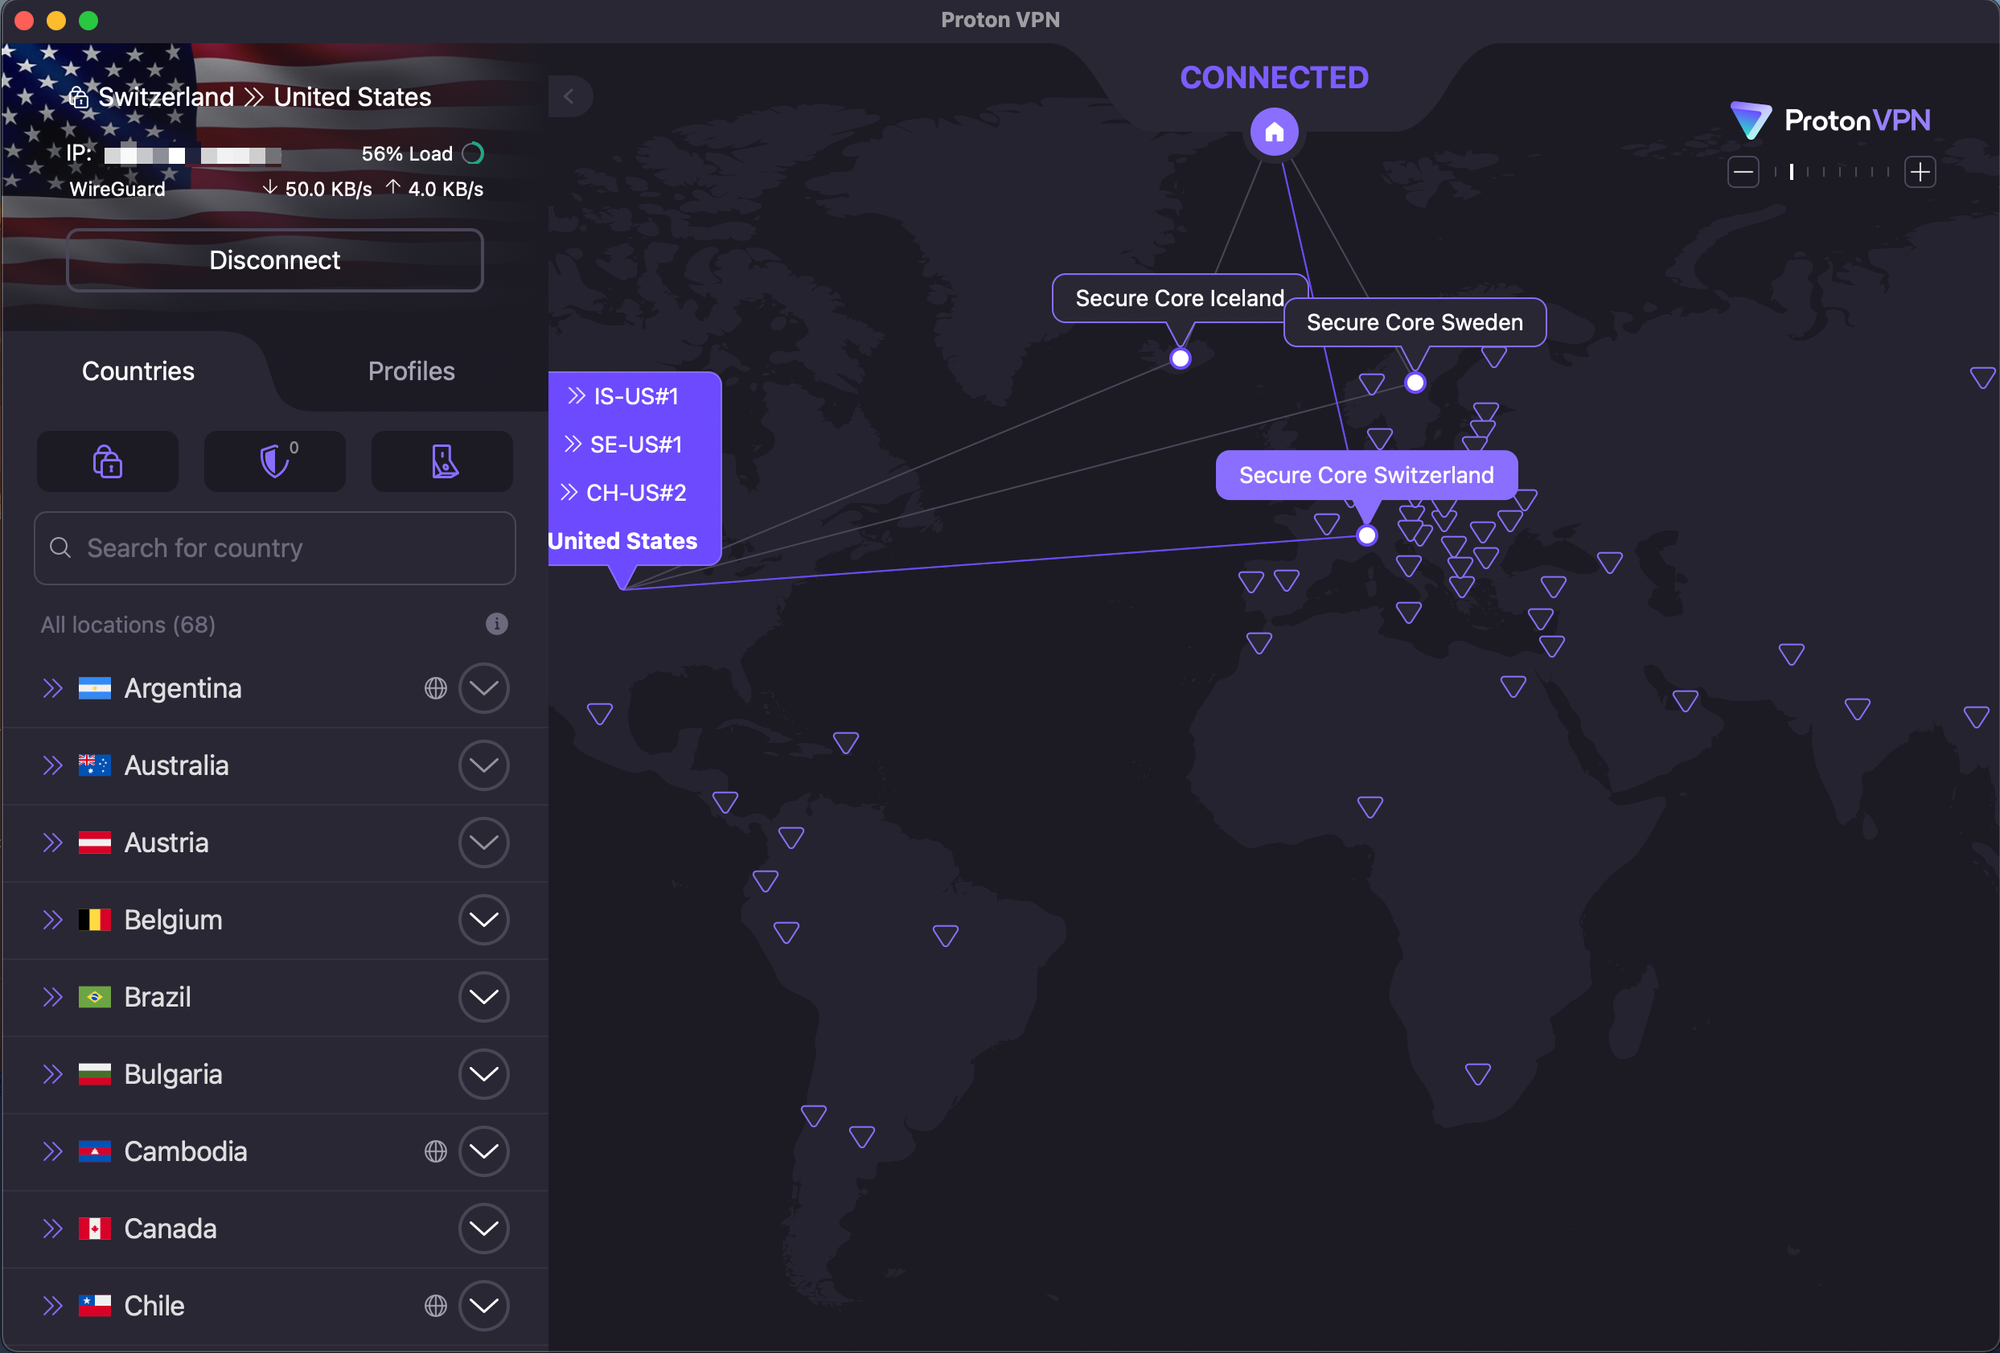Image resolution: width=2000 pixels, height=1353 pixels.
Task: Switch to the Countries tab
Action: pos(137,371)
